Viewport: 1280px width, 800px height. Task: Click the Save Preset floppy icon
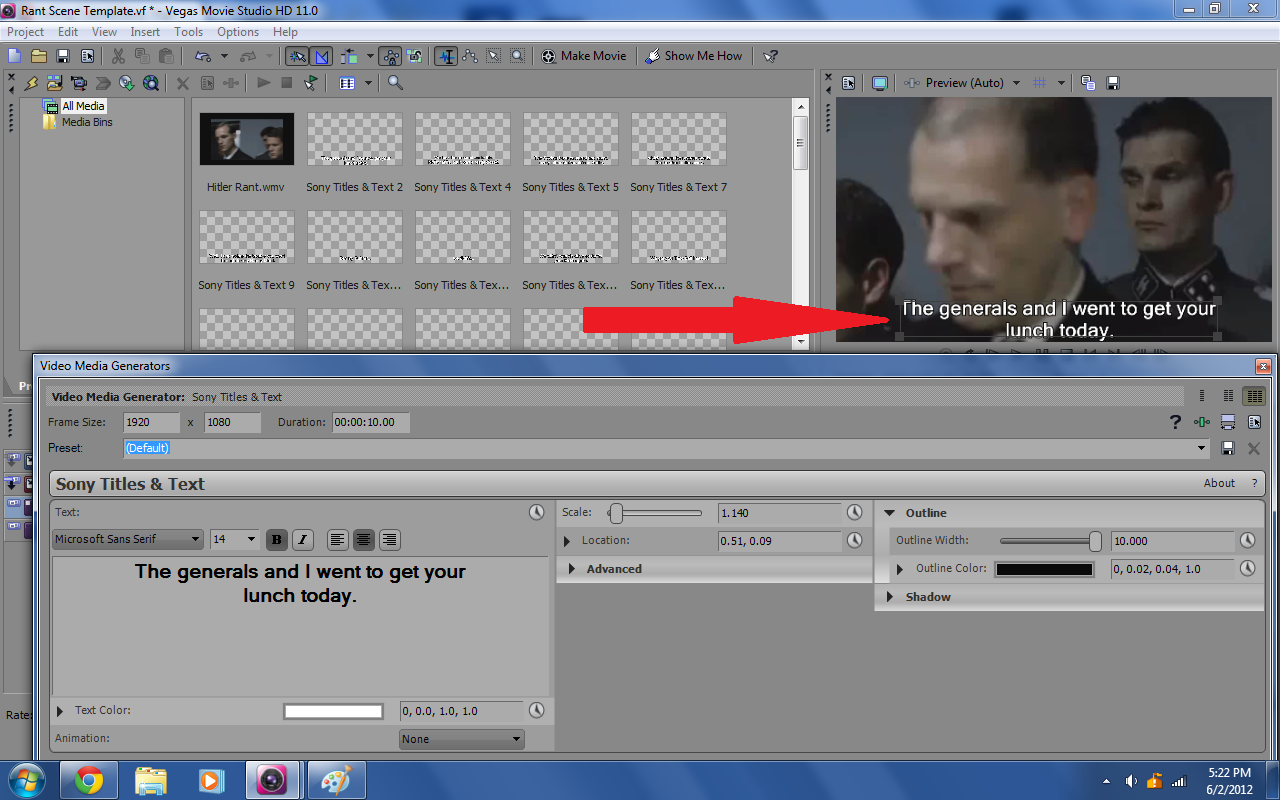[x=1228, y=449]
